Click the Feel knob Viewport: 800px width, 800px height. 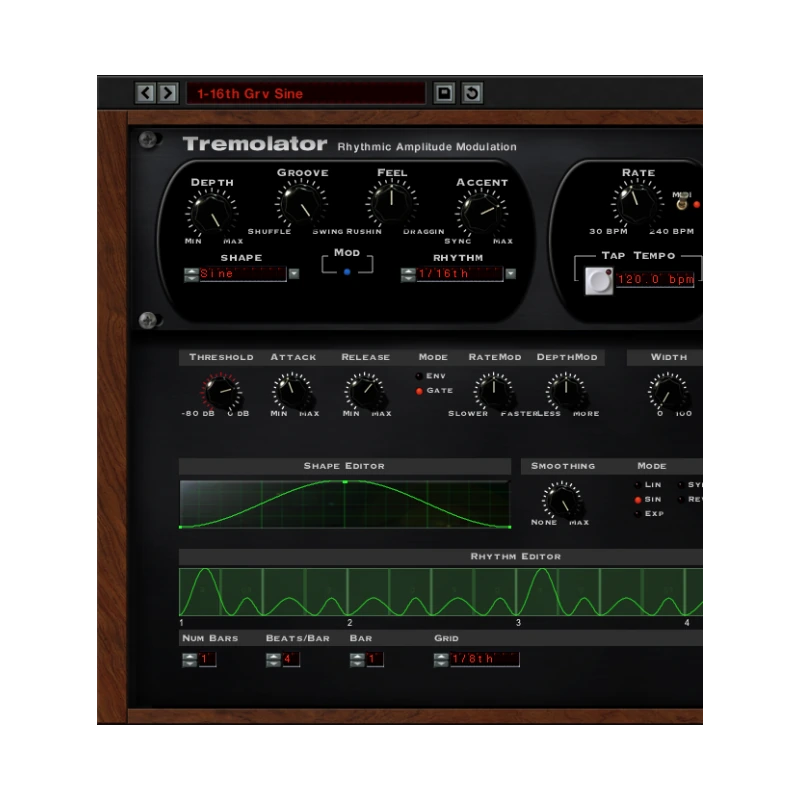click(391, 204)
